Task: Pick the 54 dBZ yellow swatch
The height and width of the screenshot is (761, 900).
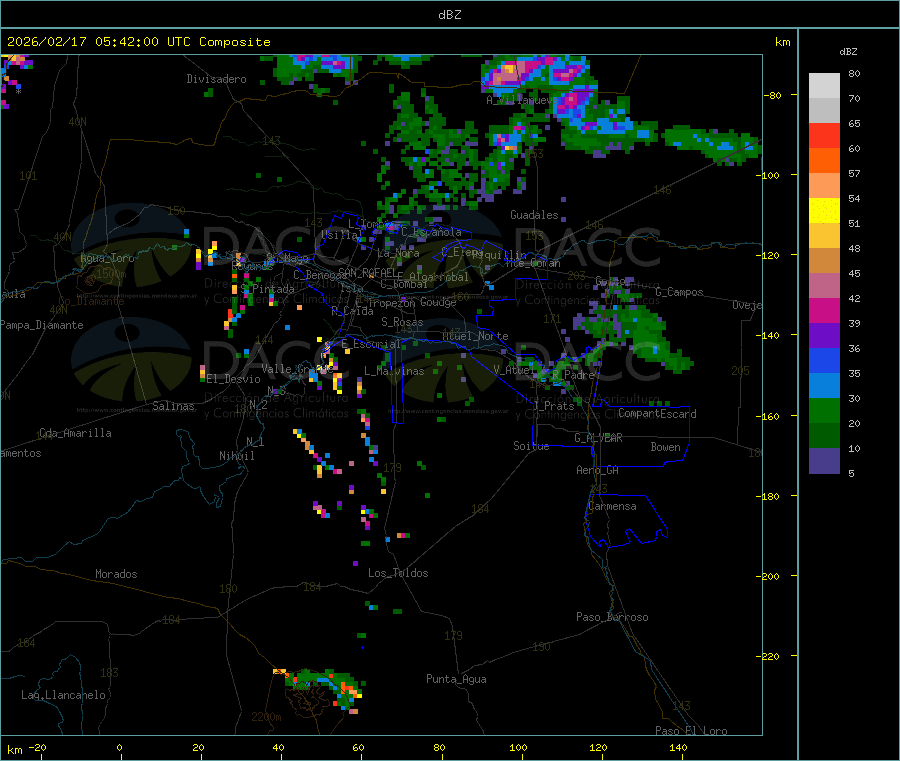Action: click(x=824, y=211)
